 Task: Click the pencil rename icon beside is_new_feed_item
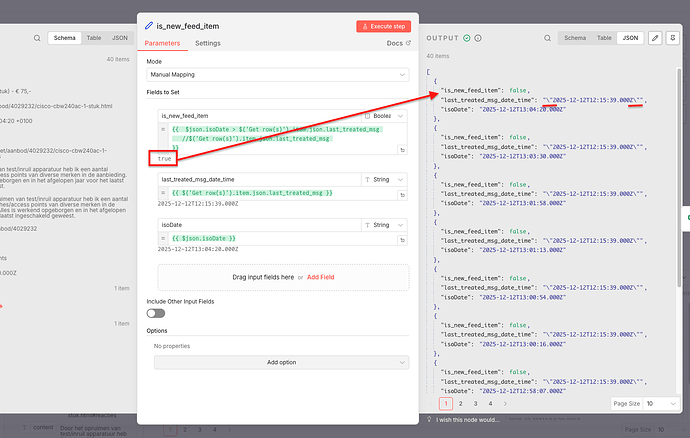click(149, 25)
